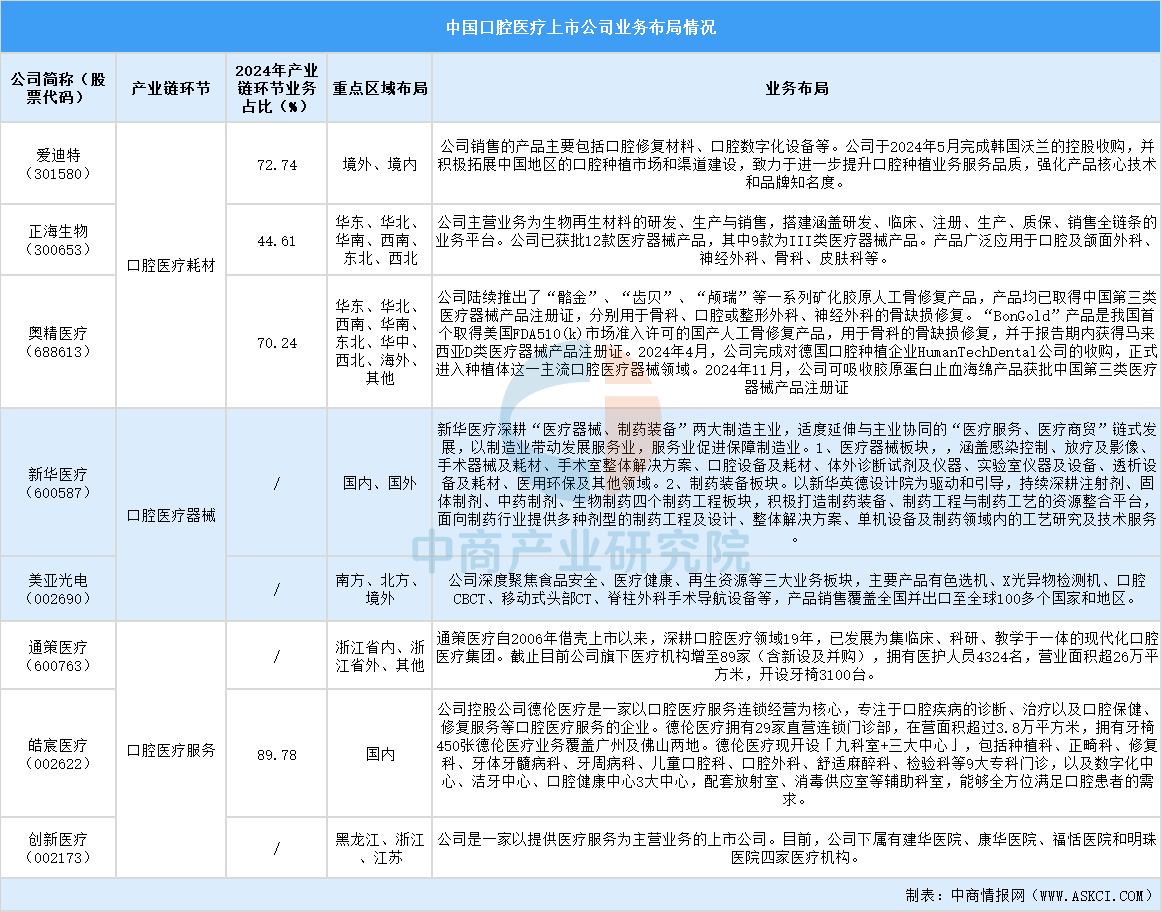Select the 爱迪特（301580） company cell

(58, 164)
